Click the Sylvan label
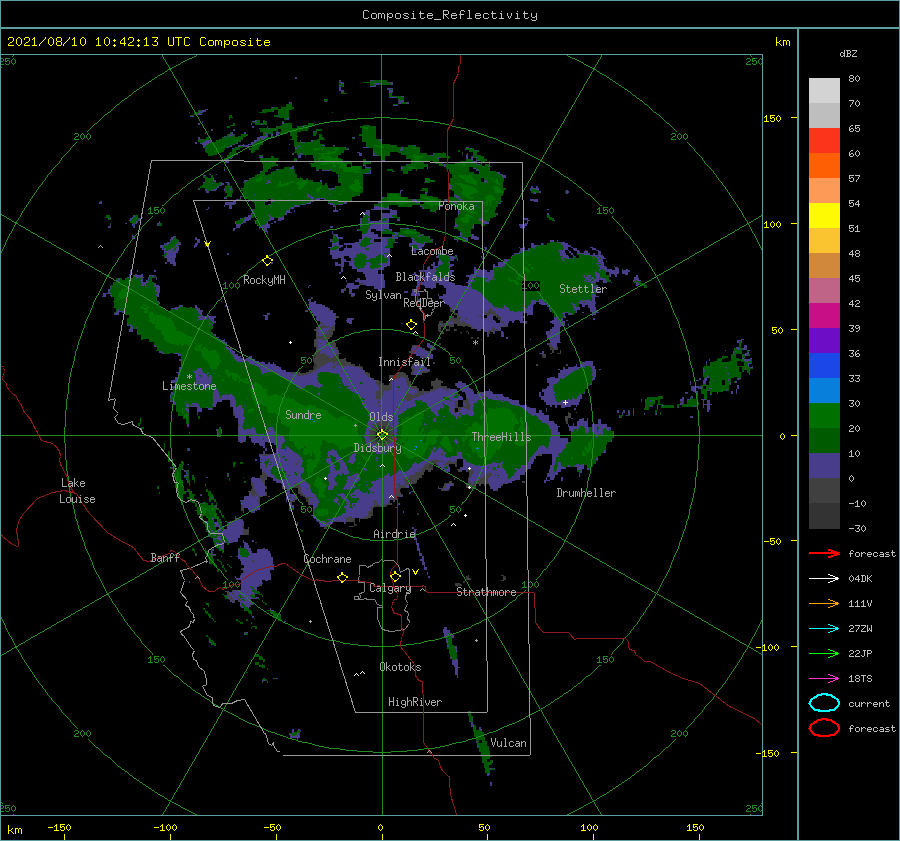This screenshot has height=841, width=900. pos(383,295)
